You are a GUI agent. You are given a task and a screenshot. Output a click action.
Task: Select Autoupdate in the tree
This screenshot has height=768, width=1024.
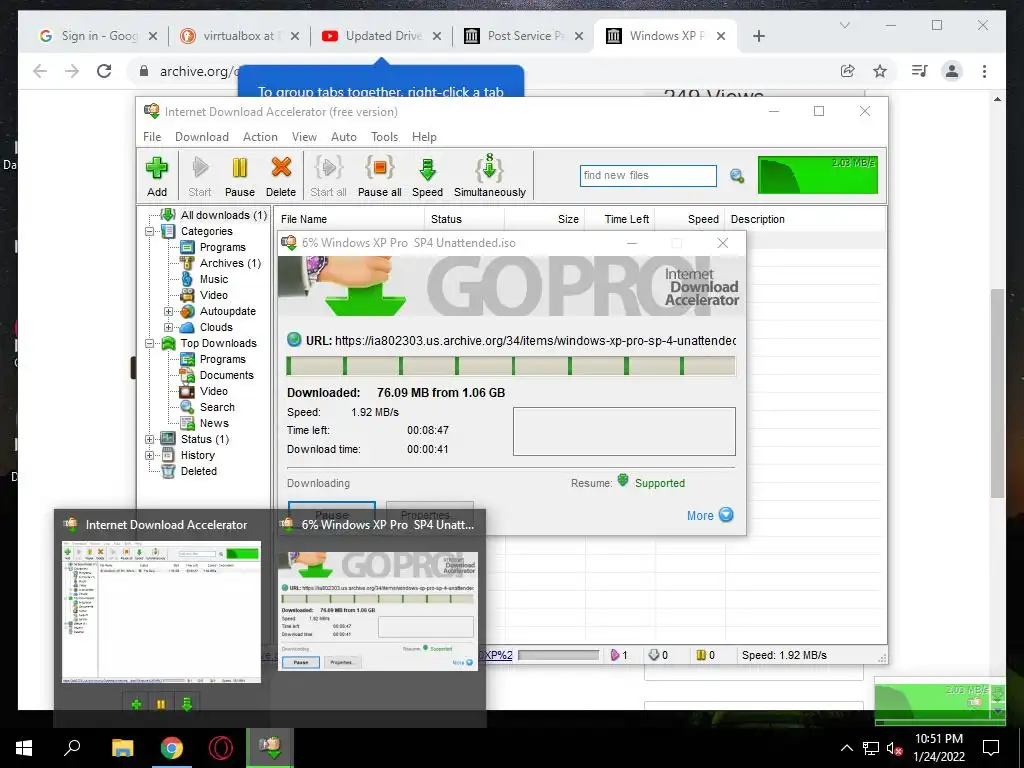227,311
